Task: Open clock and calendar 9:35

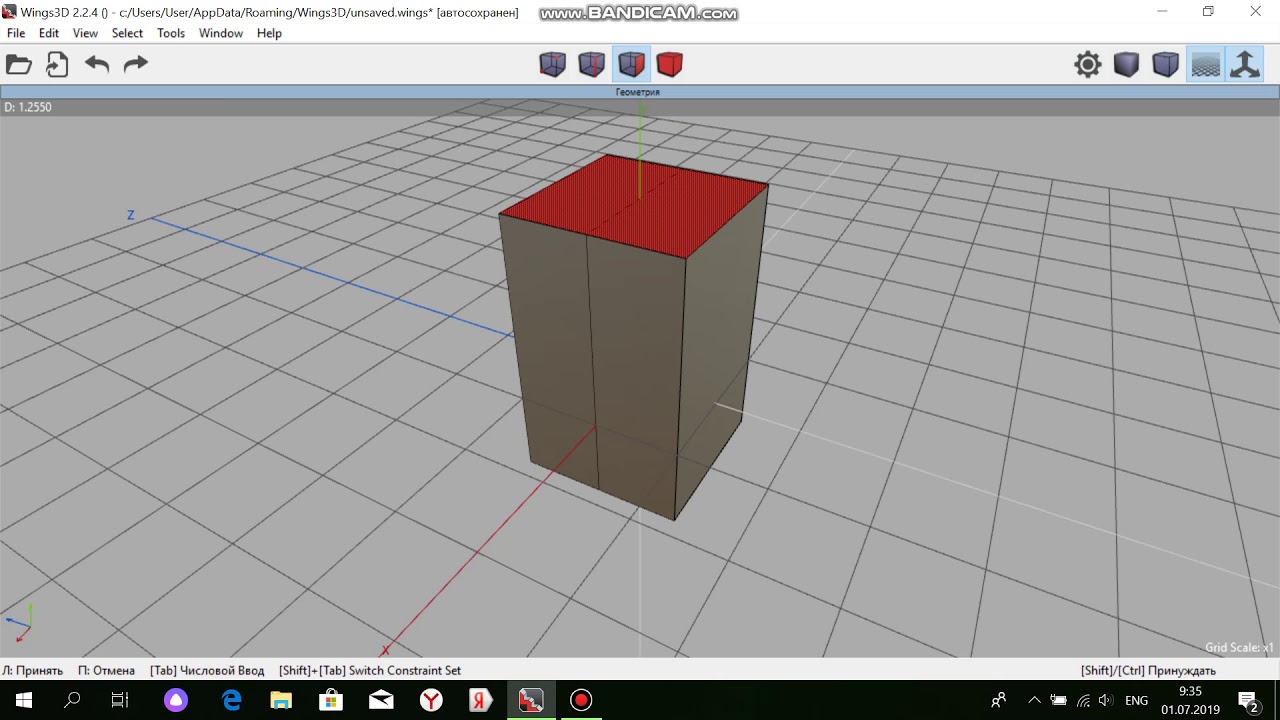Action: [x=1190, y=700]
